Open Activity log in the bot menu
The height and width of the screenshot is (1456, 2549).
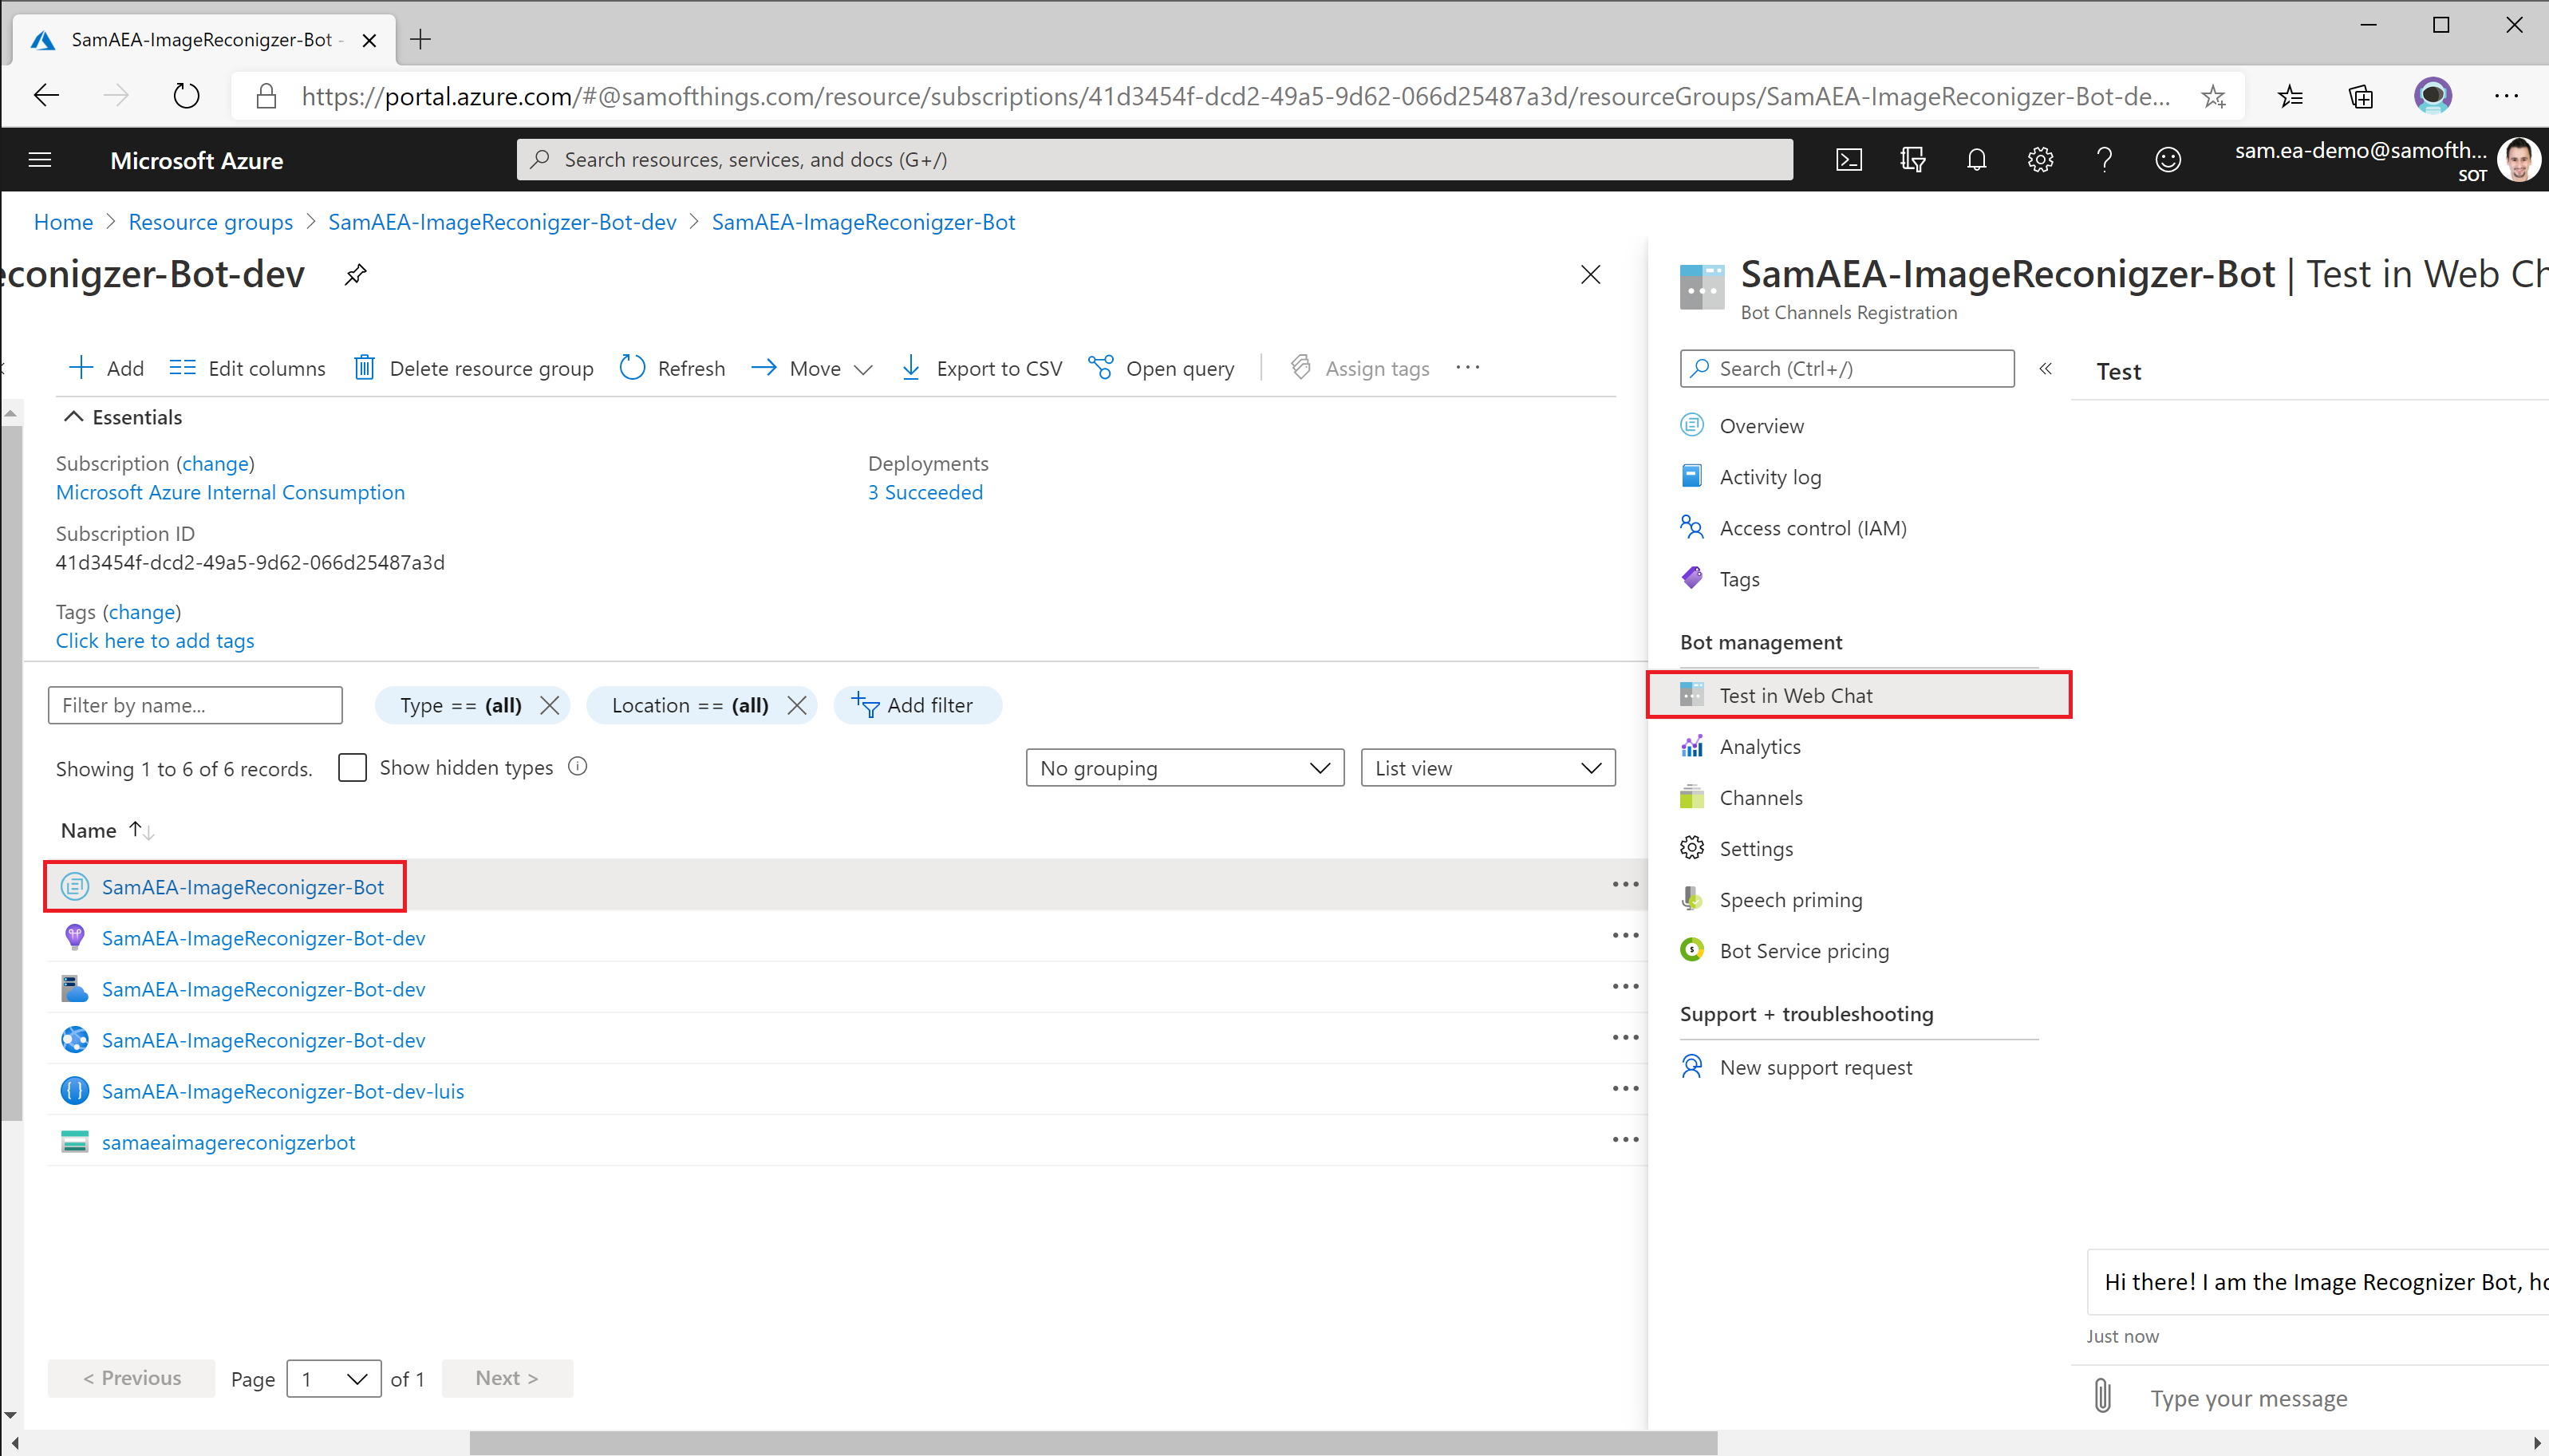pos(1770,477)
